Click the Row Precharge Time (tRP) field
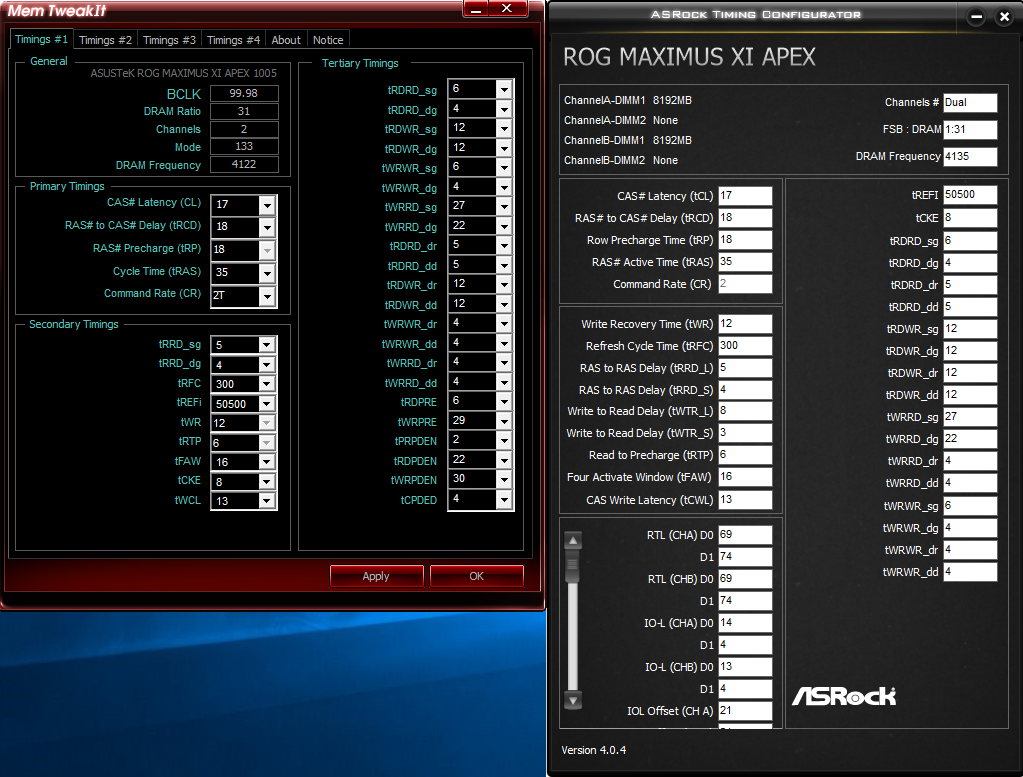 (x=745, y=240)
